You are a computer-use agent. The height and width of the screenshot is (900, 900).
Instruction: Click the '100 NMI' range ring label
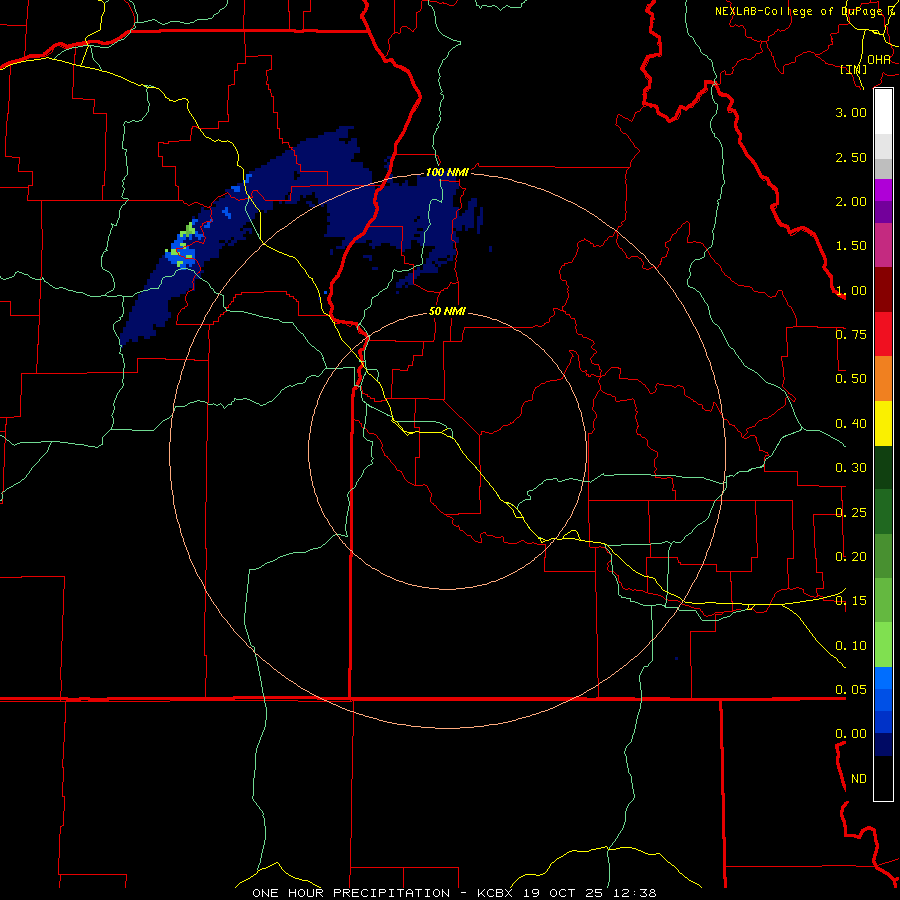click(x=447, y=172)
